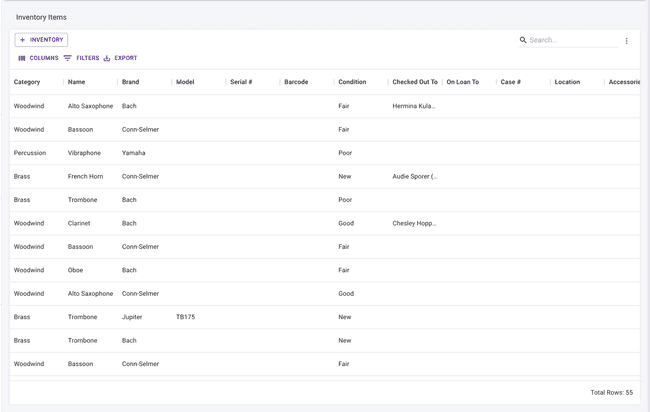Click the search magnifier icon
The image size is (650, 412).
(523, 40)
